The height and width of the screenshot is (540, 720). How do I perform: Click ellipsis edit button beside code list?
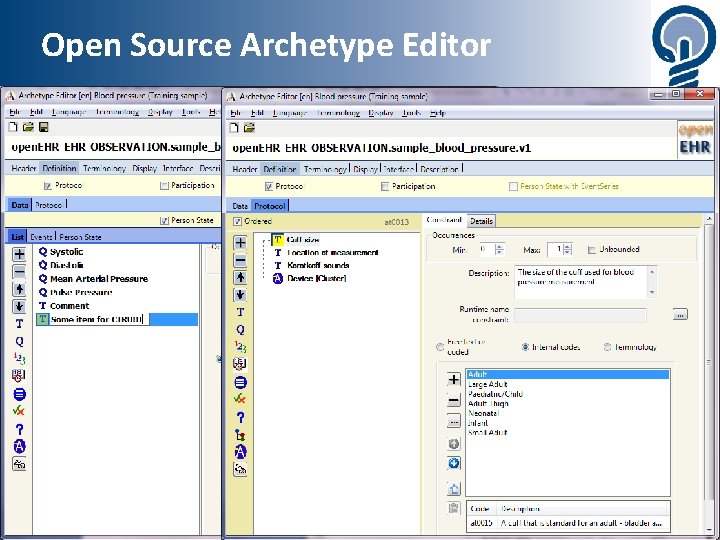click(x=454, y=421)
